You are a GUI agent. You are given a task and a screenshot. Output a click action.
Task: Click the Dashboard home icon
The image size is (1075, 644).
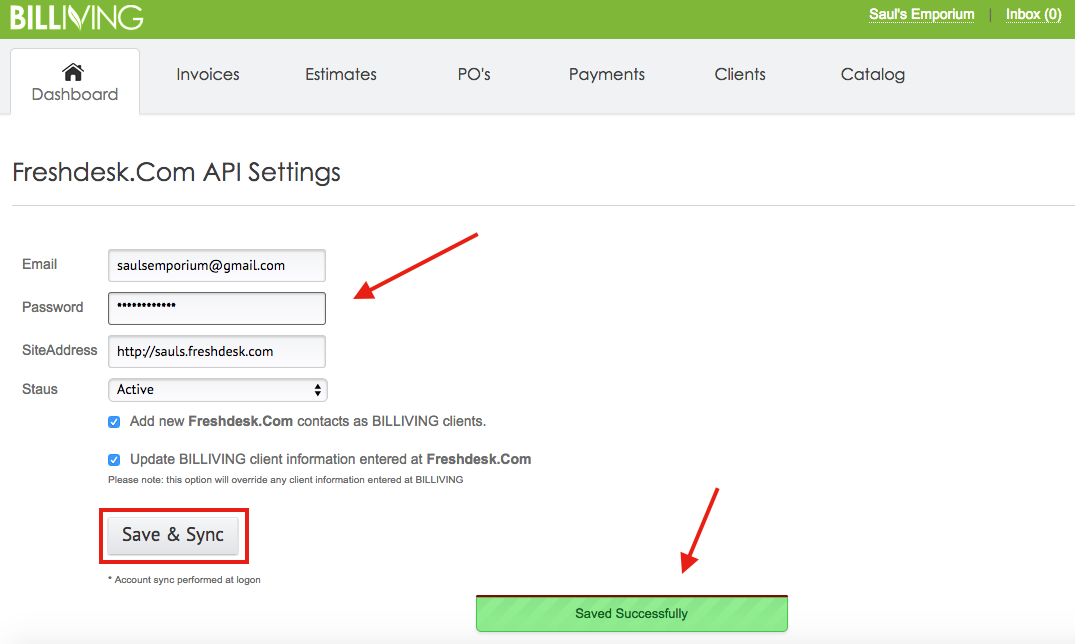(x=73, y=72)
